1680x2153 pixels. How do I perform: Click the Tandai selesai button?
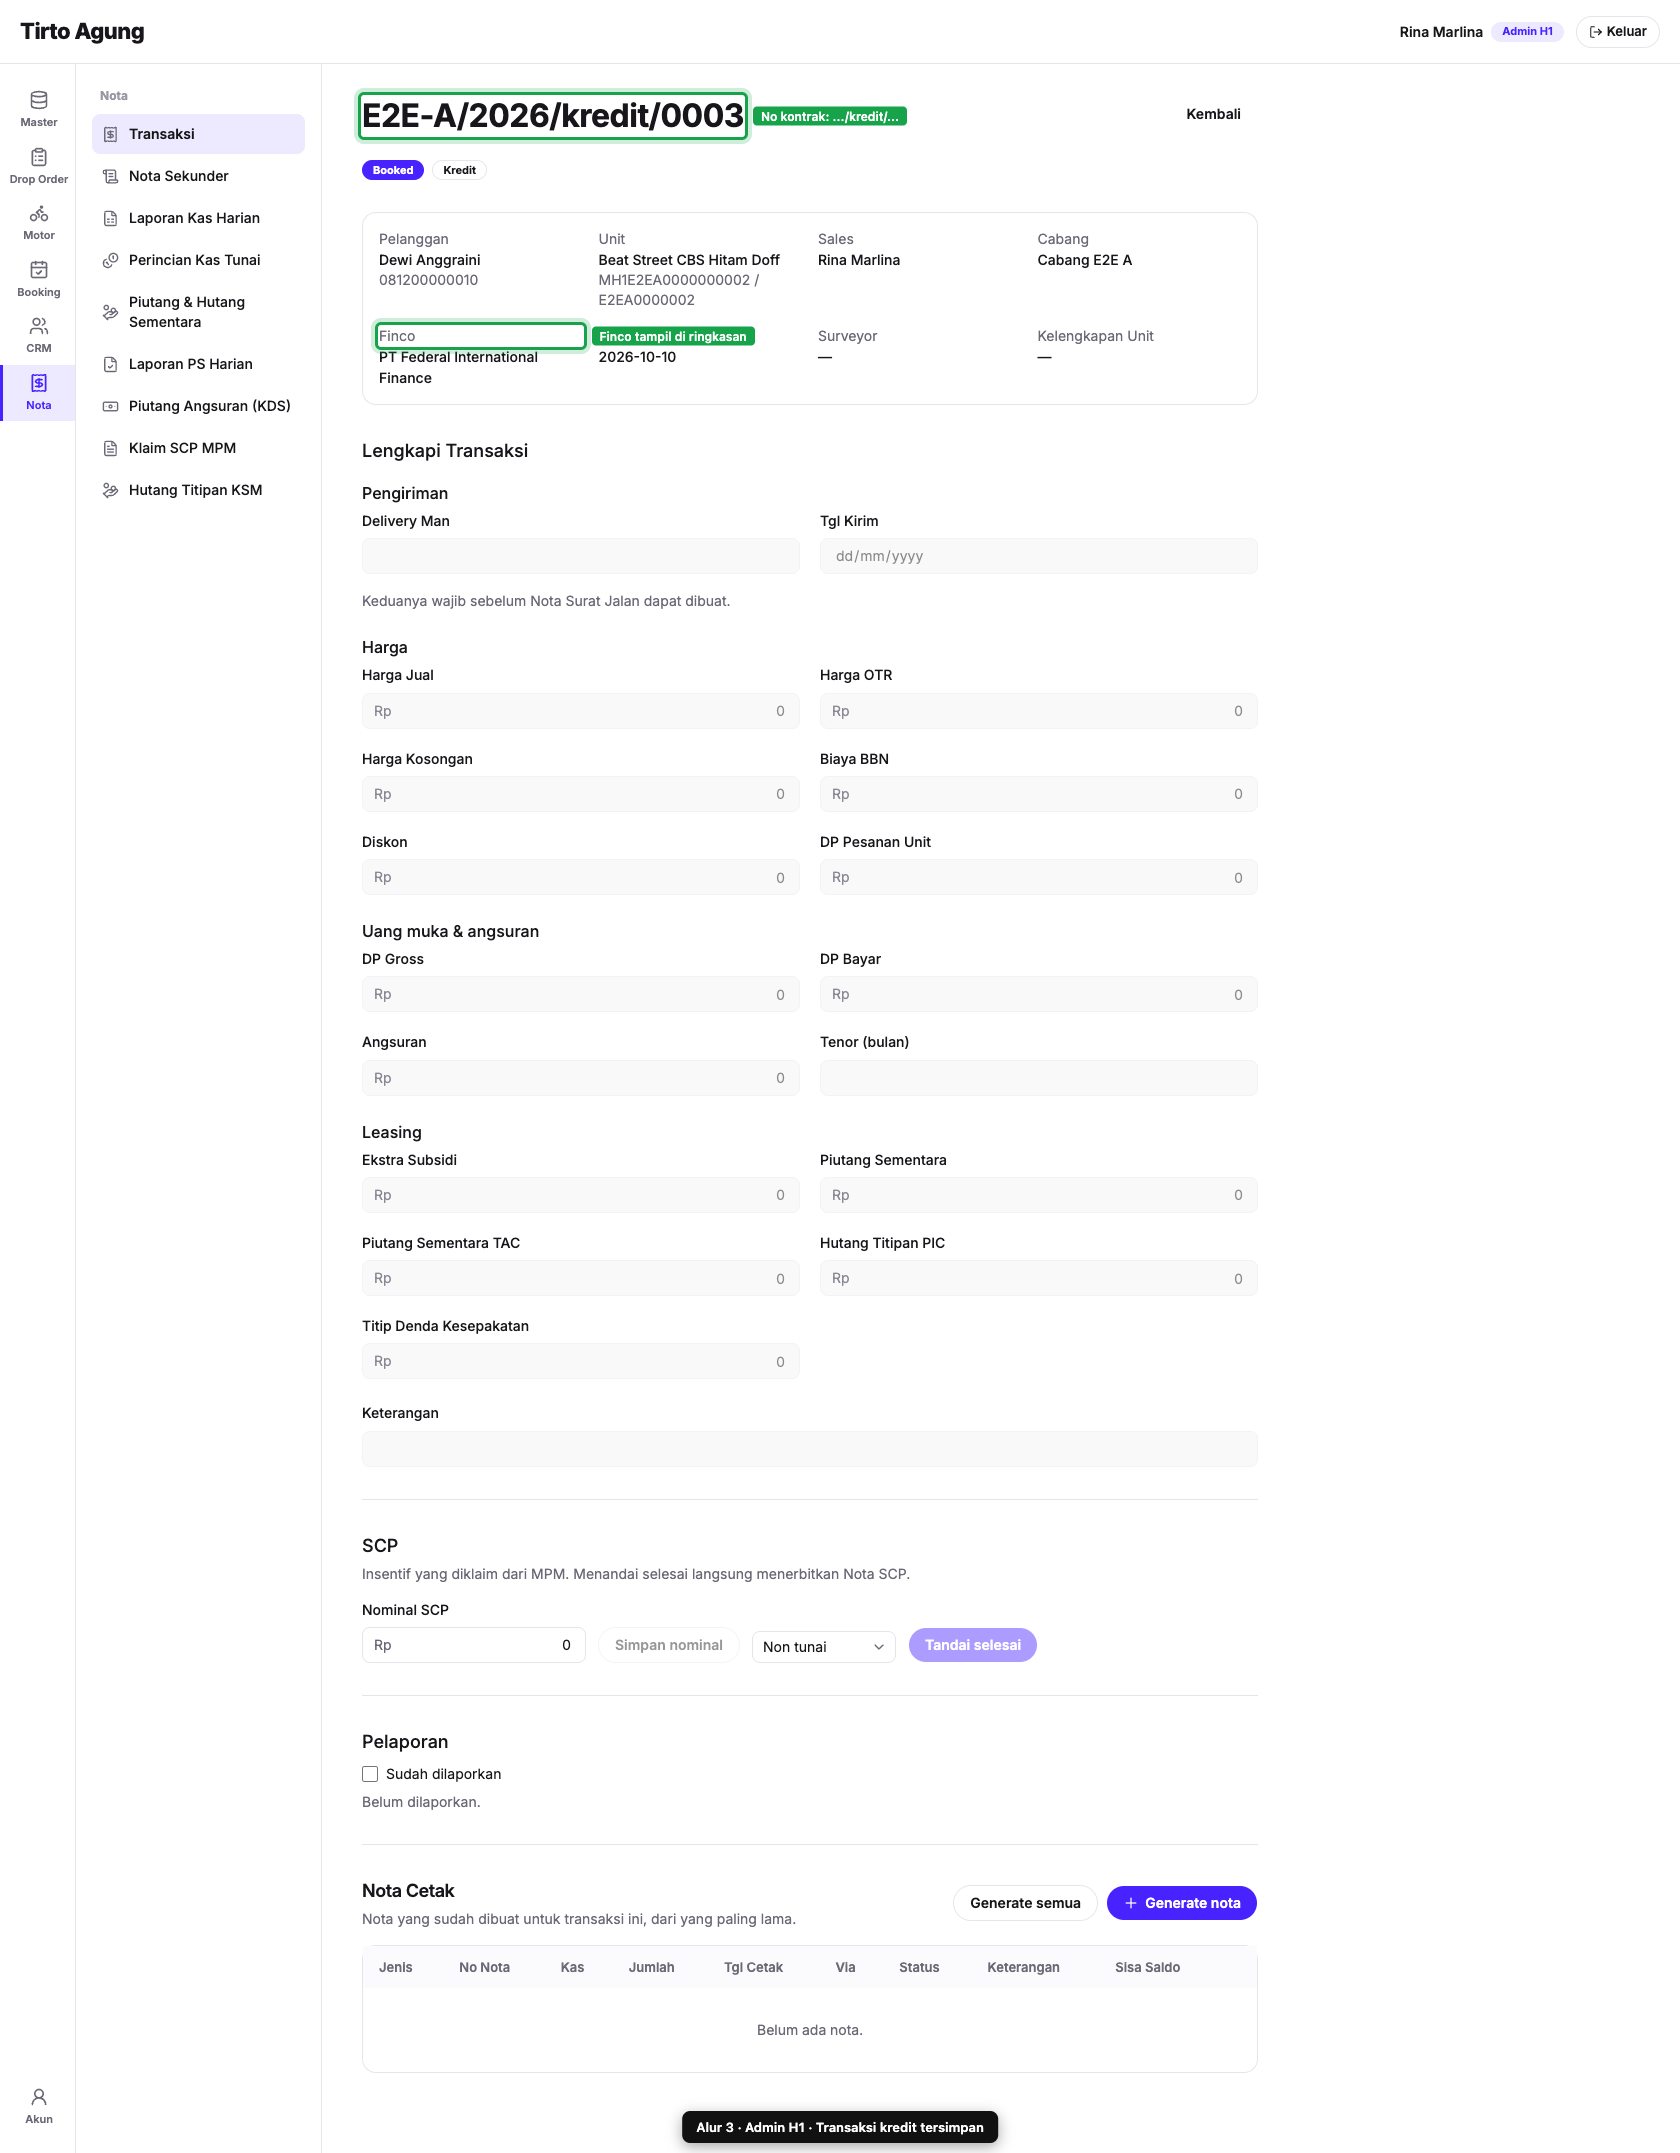click(972, 1645)
